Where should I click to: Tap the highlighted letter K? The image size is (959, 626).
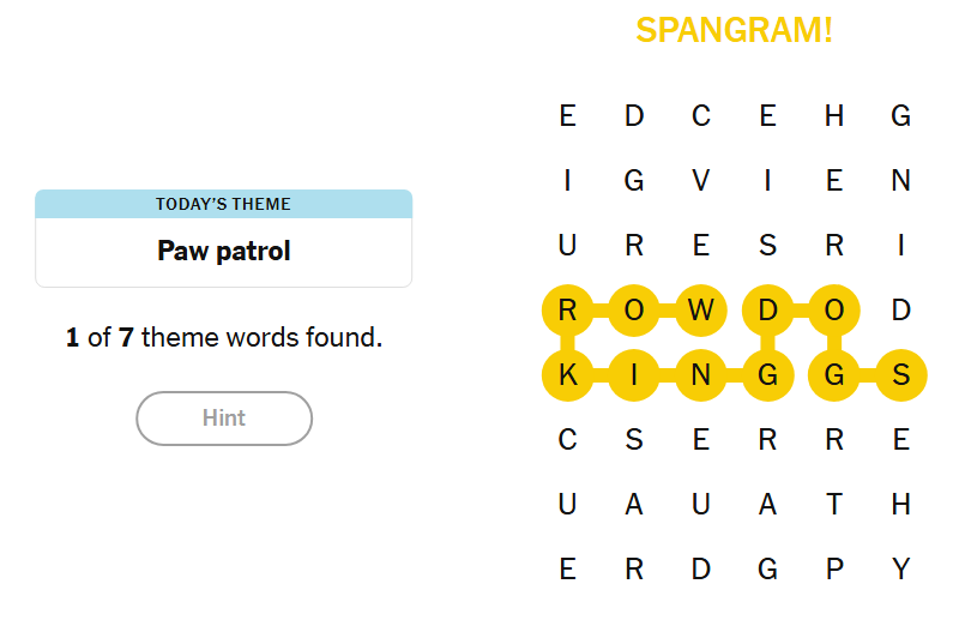[x=567, y=376]
